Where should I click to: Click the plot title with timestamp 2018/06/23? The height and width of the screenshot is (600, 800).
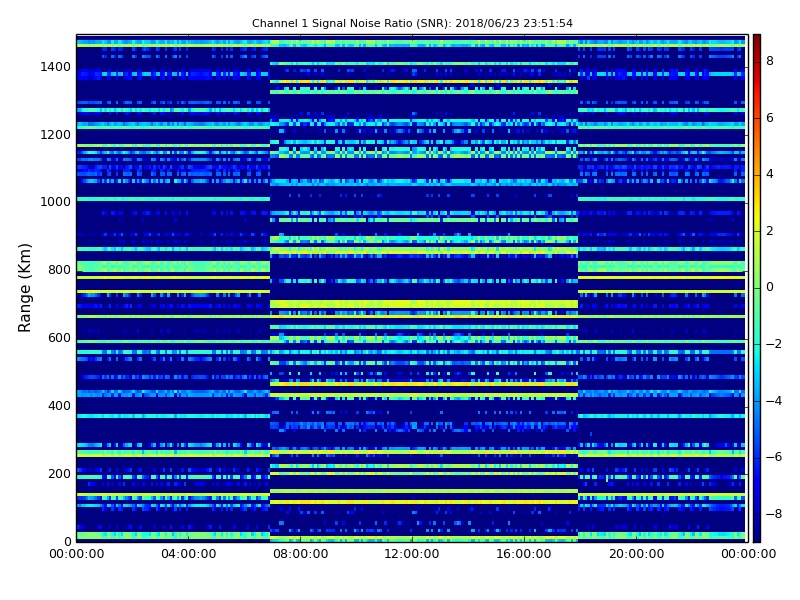pyautogui.click(x=412, y=23)
